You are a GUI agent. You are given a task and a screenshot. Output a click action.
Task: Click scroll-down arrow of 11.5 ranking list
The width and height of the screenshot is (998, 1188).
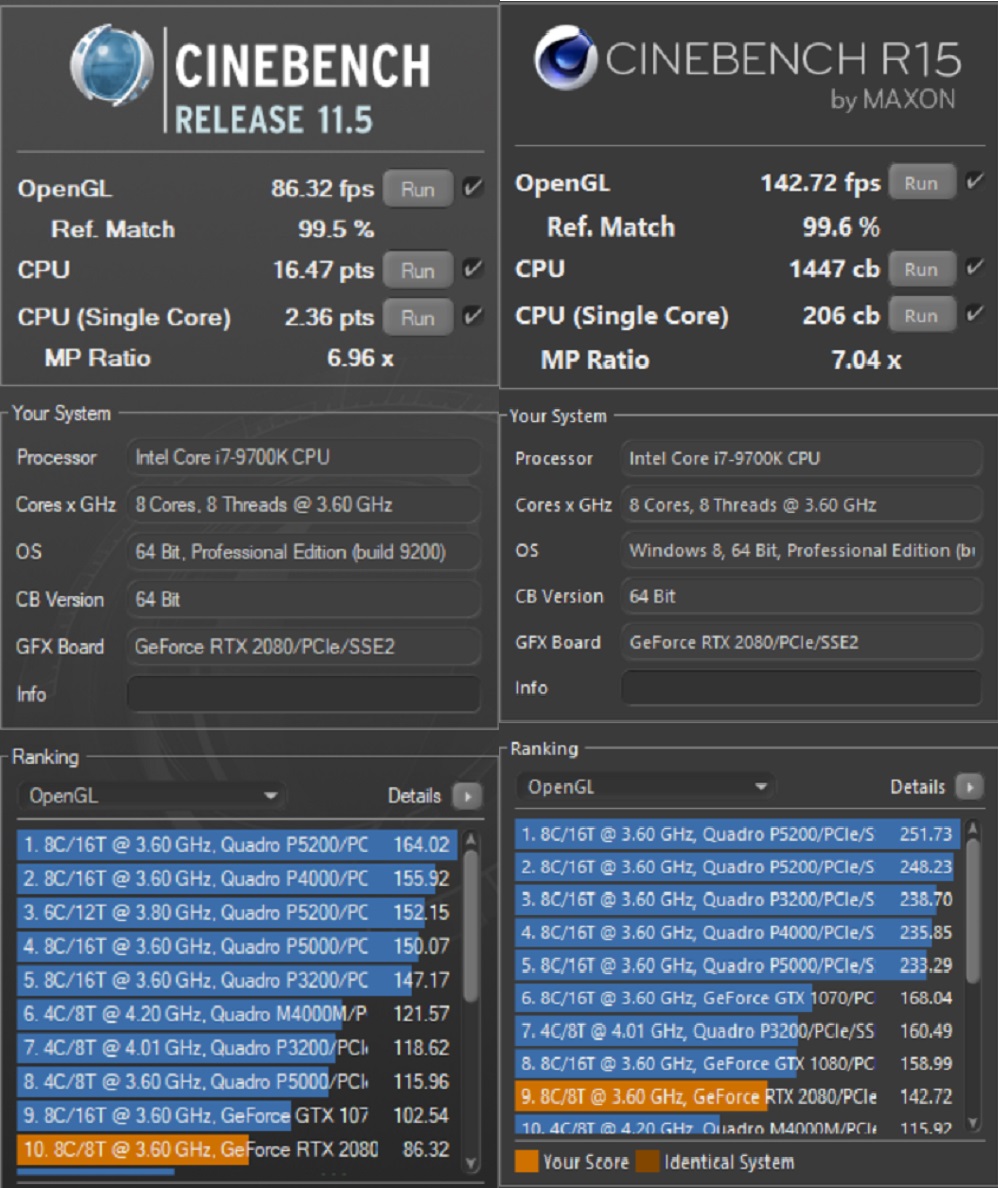[471, 1162]
